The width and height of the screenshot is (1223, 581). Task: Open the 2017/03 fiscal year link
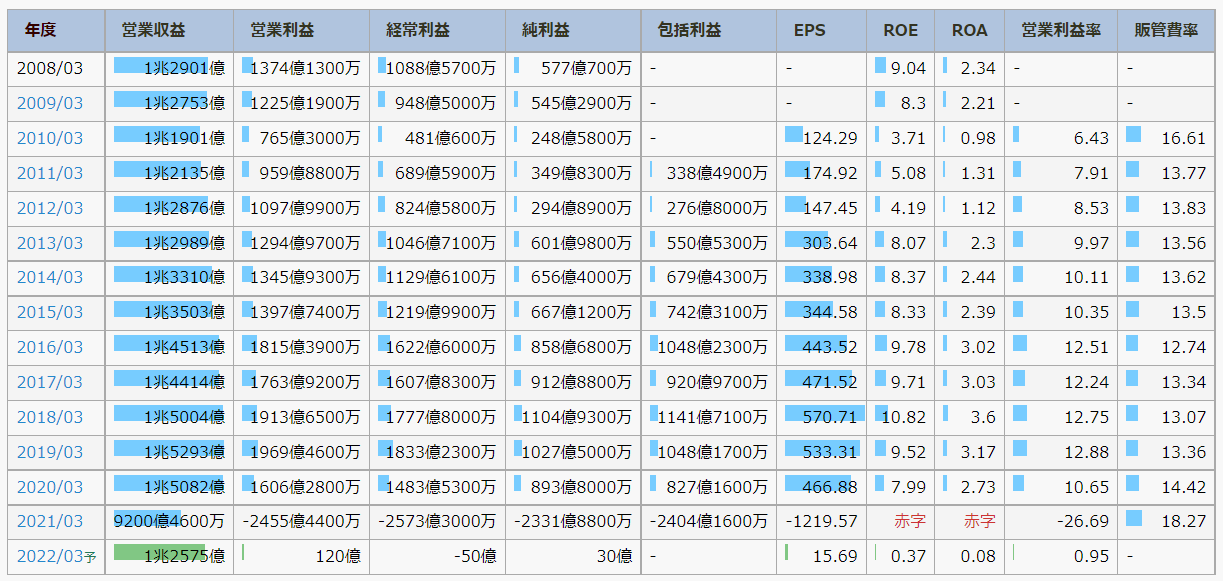tap(50, 382)
